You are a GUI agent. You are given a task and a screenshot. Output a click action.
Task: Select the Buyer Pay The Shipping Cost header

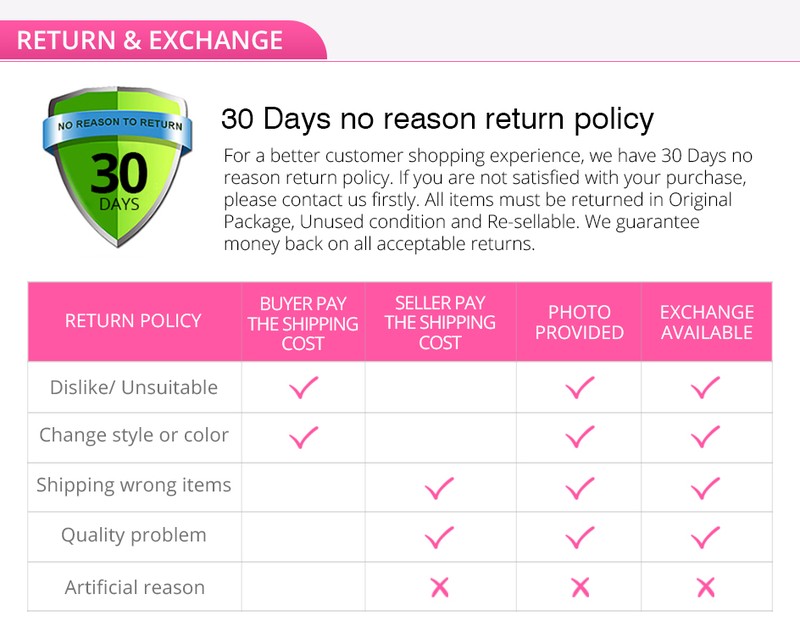pyautogui.click(x=303, y=322)
